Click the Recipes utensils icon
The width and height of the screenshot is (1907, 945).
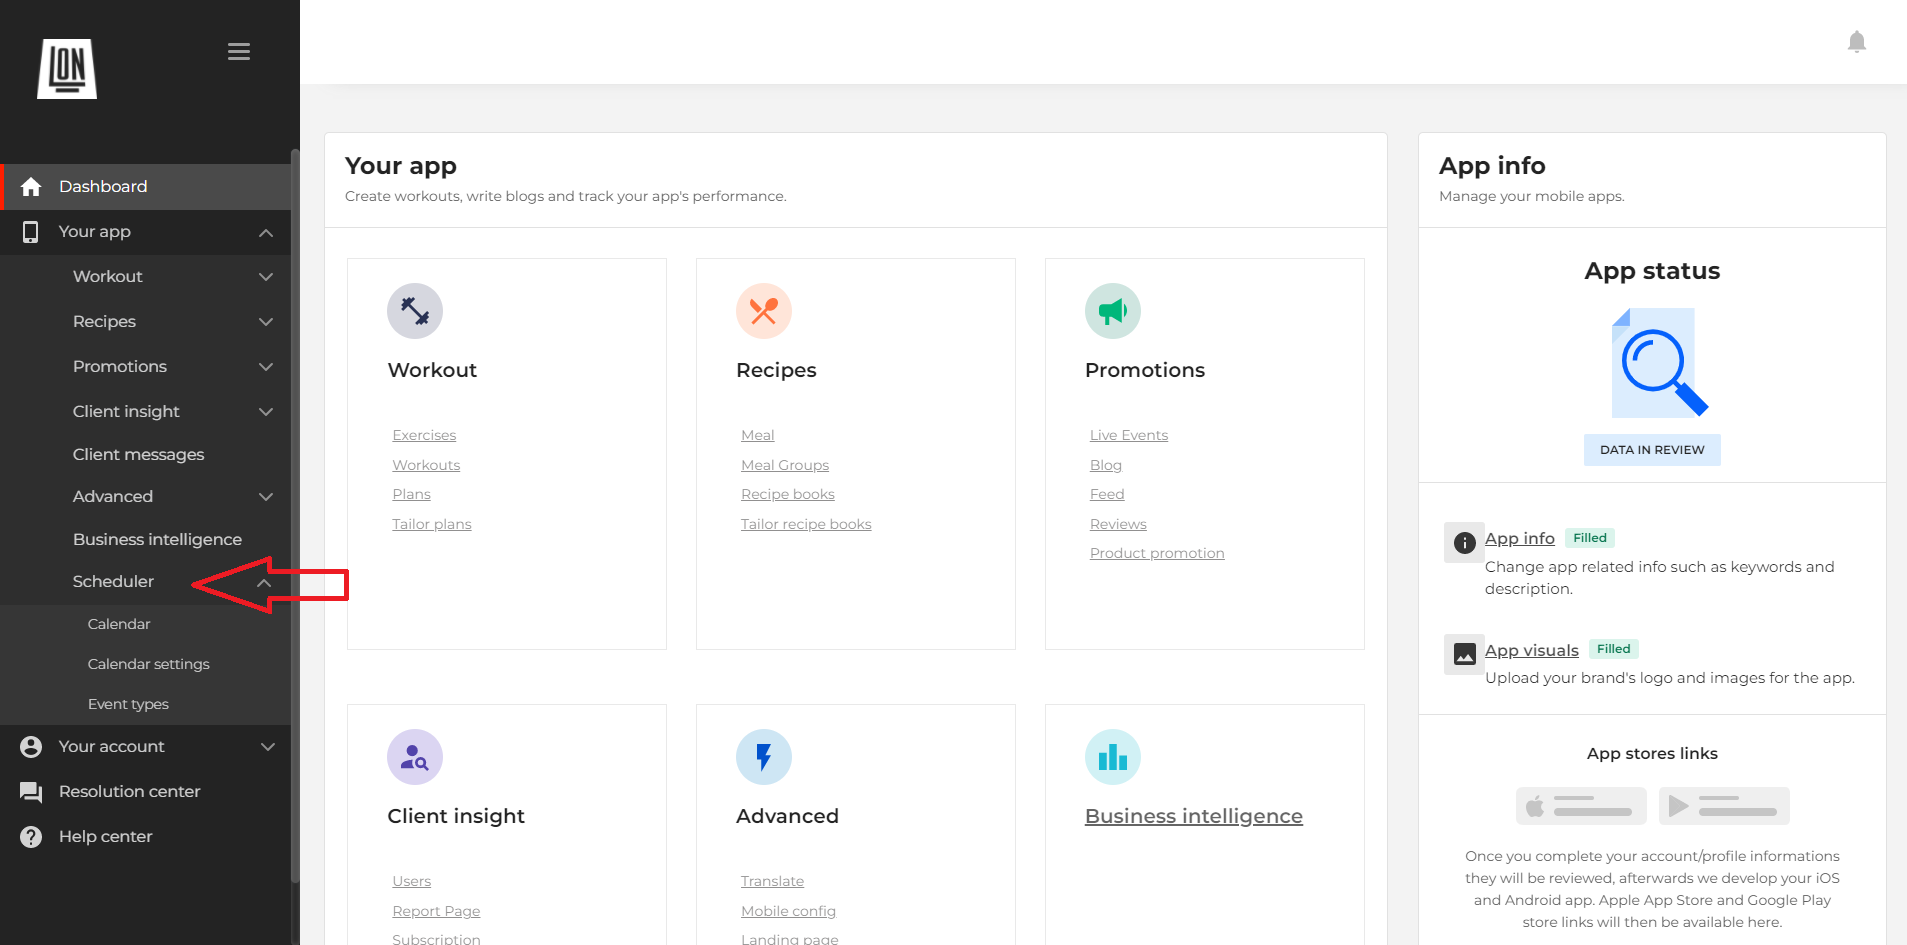(763, 311)
